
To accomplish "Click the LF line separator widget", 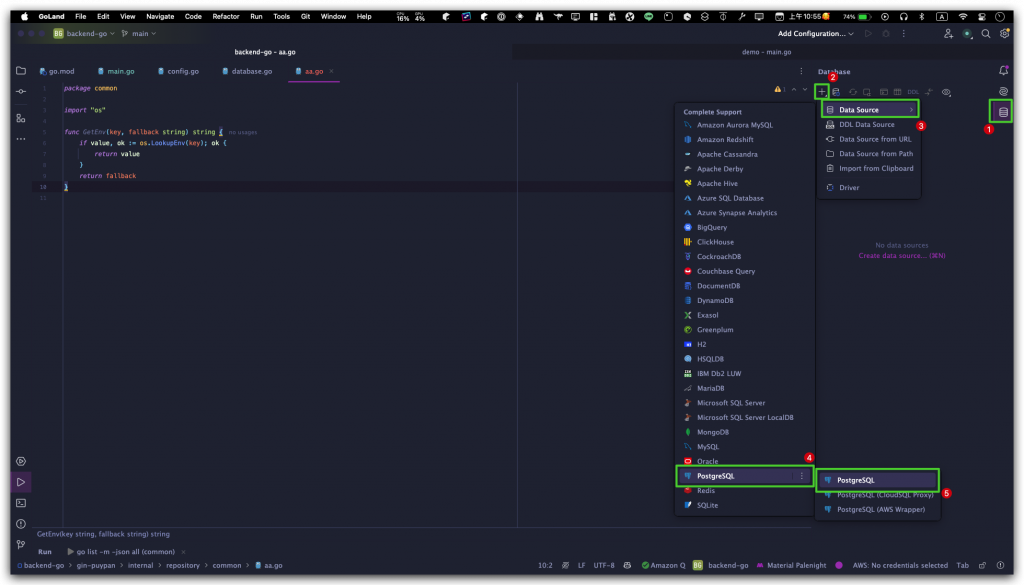I will click(581, 565).
